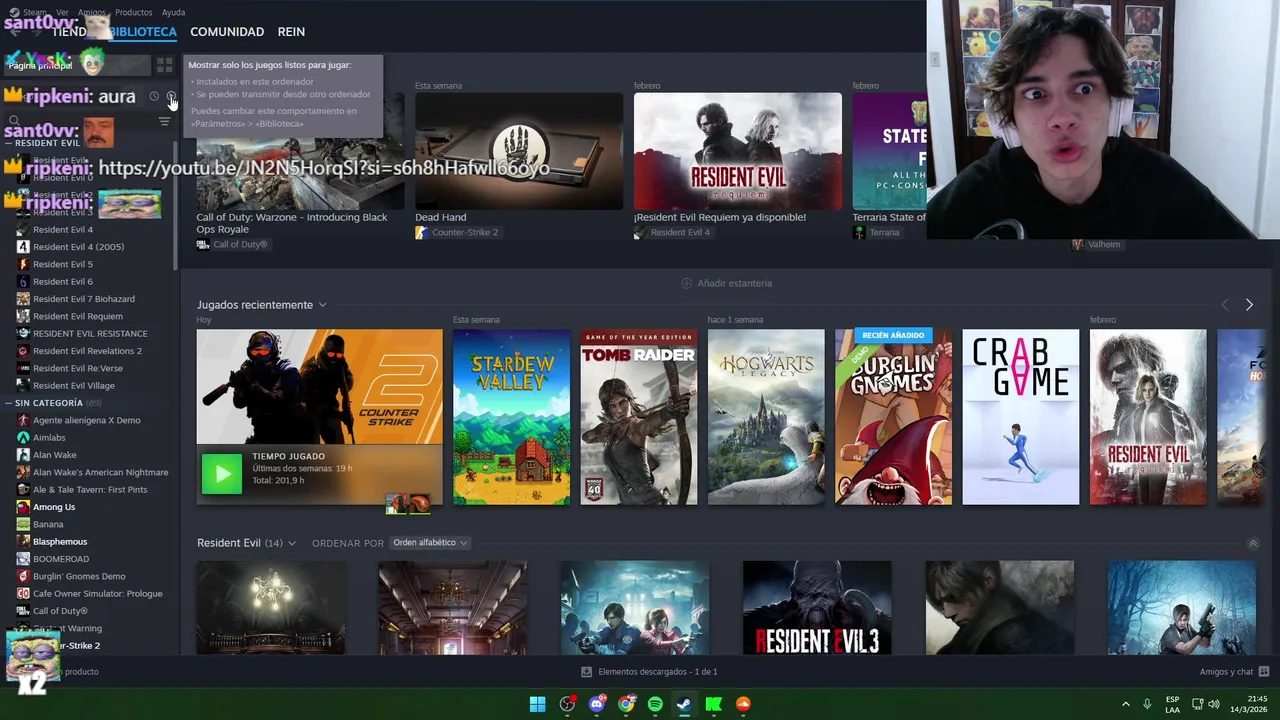Screen dimensions: 1280x720
Task: Select Ale & Tale Tavern: First Pints
Action: (90, 489)
